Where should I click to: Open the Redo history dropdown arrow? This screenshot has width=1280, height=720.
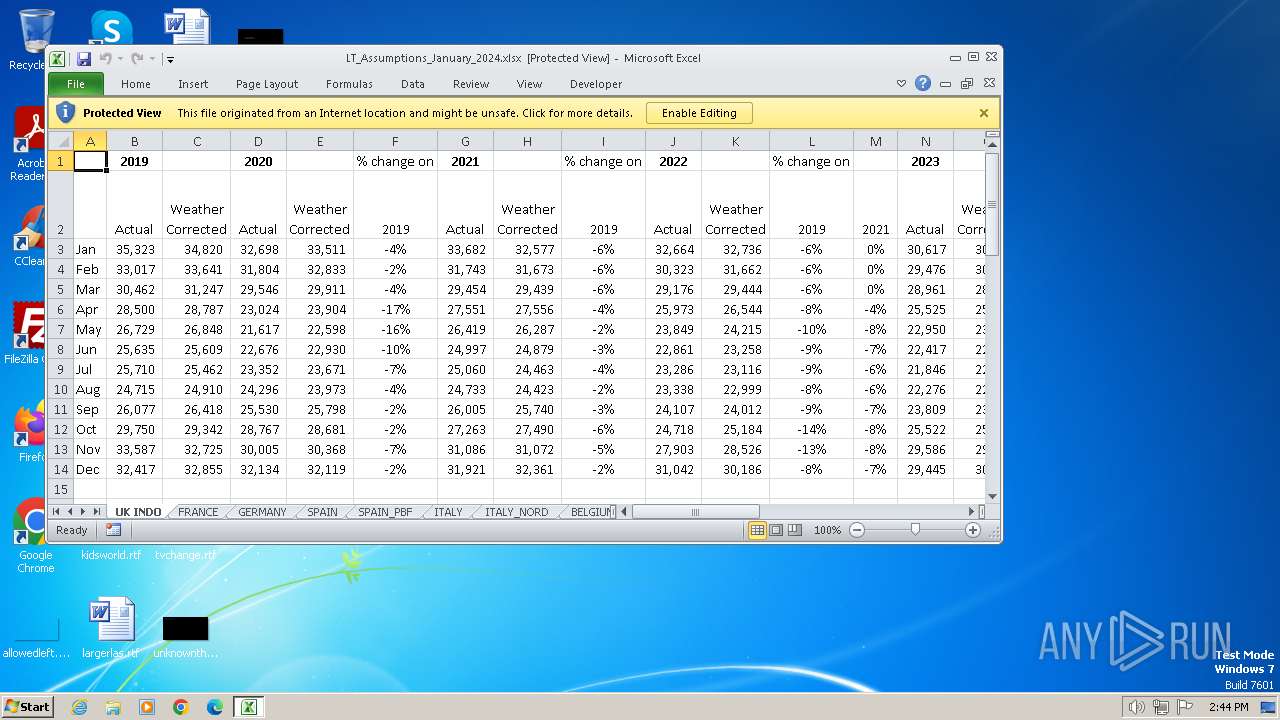tap(152, 59)
